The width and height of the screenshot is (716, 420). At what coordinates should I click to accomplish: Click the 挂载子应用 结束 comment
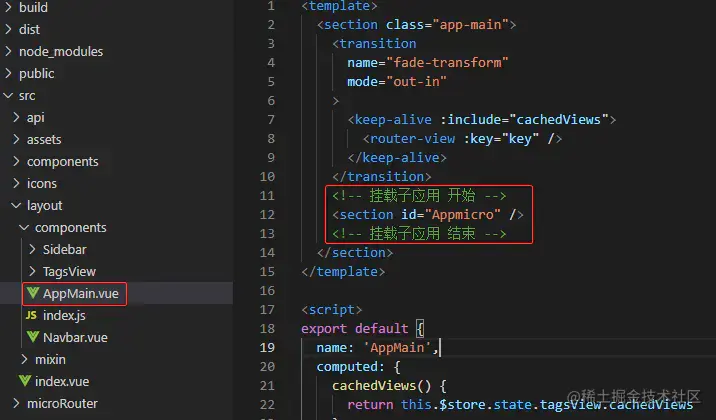[x=419, y=233]
